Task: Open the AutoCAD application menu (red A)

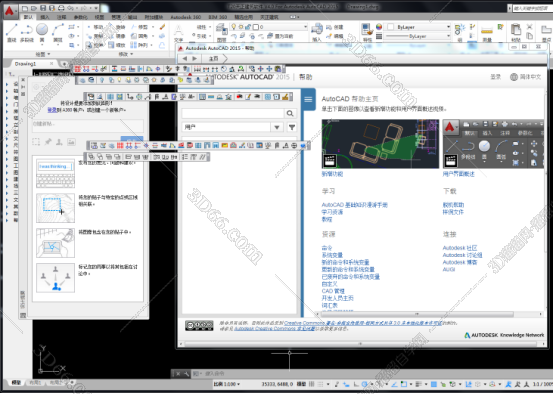Action: 10,11
